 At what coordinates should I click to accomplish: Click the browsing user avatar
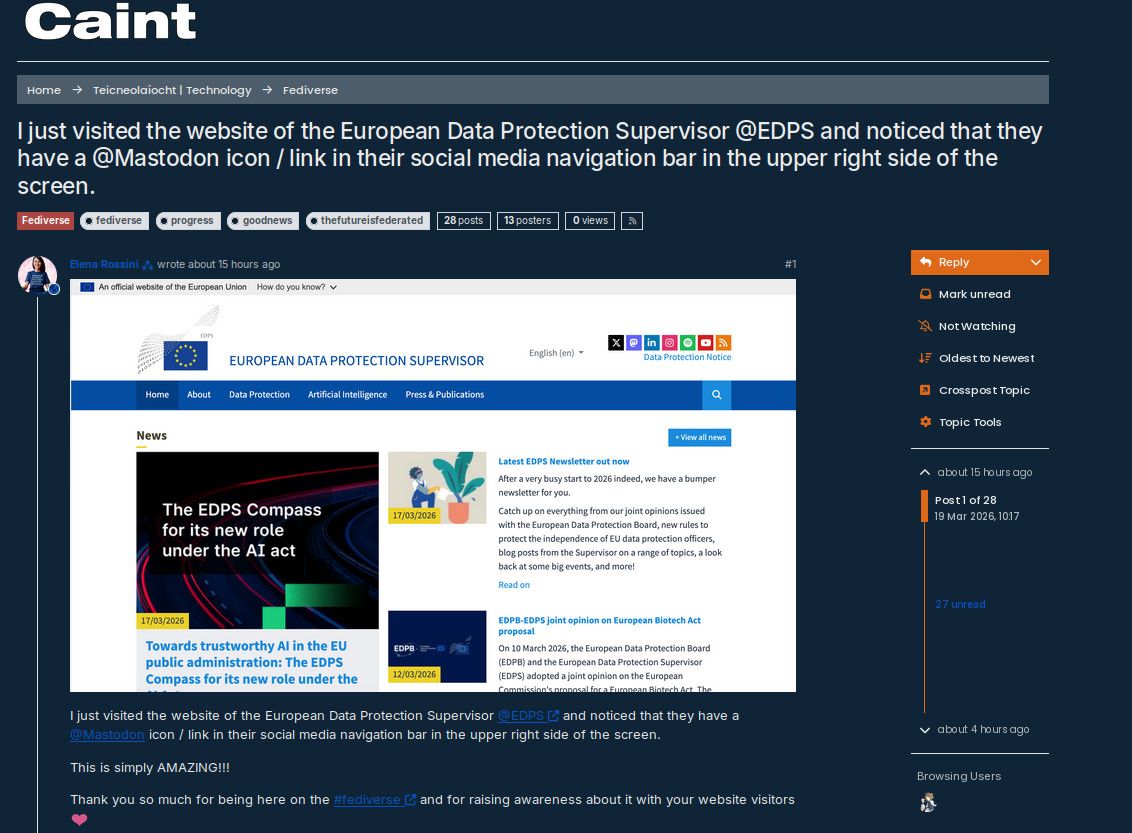pyautogui.click(x=928, y=802)
